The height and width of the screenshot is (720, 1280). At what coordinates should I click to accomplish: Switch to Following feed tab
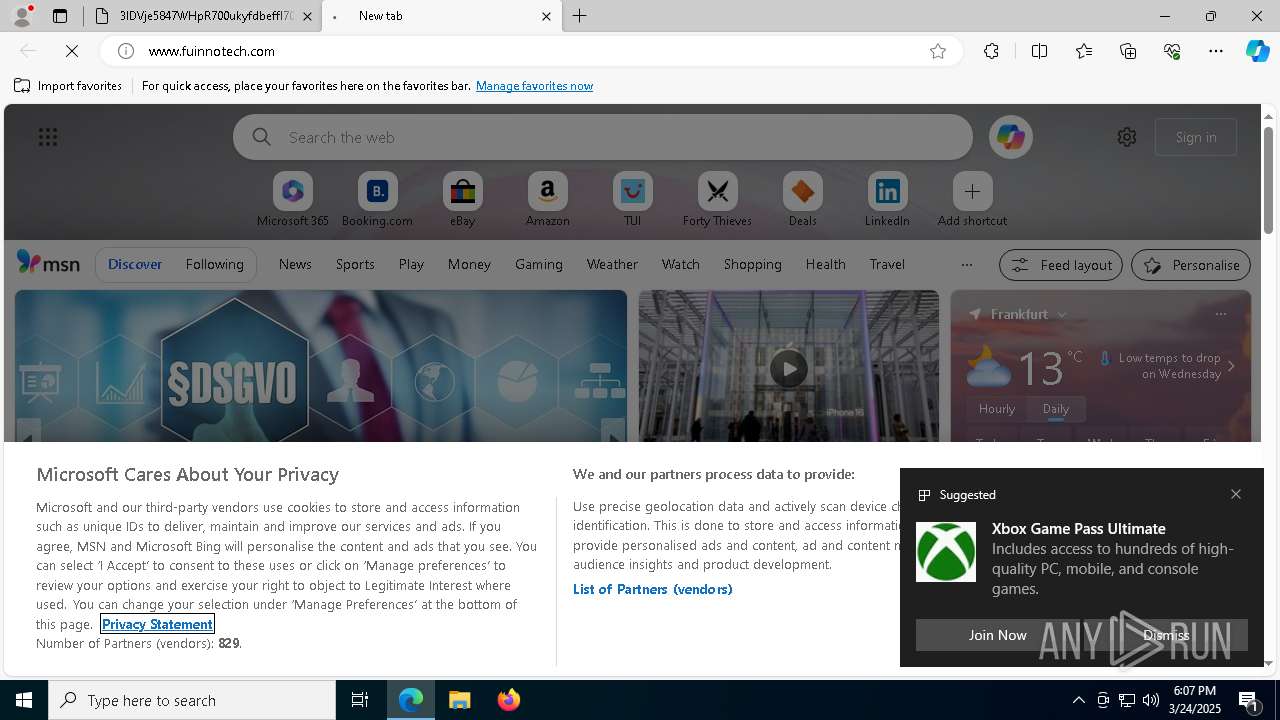(214, 264)
